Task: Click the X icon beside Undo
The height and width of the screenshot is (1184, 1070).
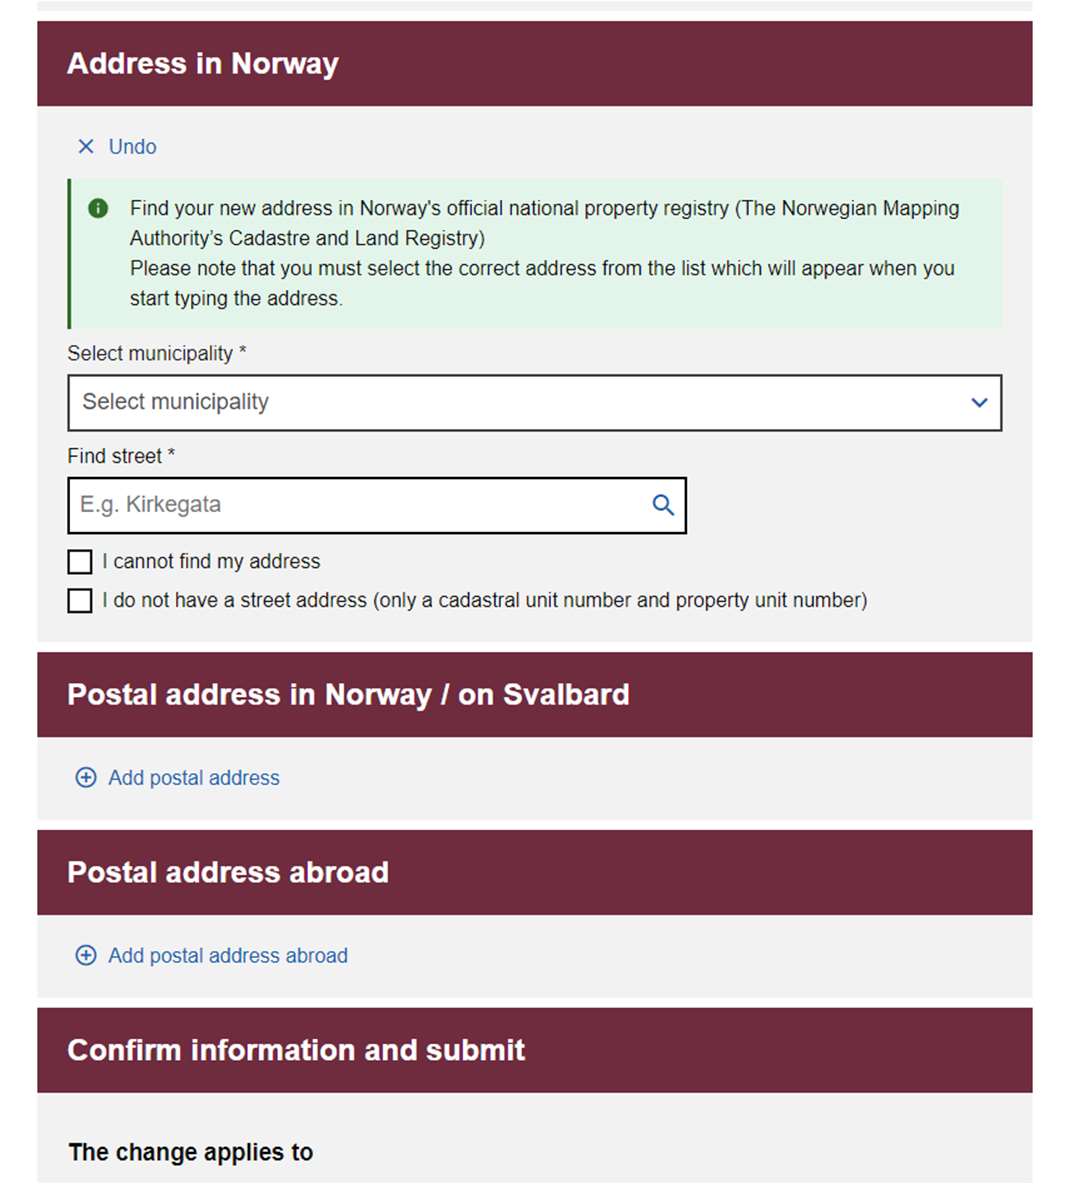Action: tap(86, 146)
